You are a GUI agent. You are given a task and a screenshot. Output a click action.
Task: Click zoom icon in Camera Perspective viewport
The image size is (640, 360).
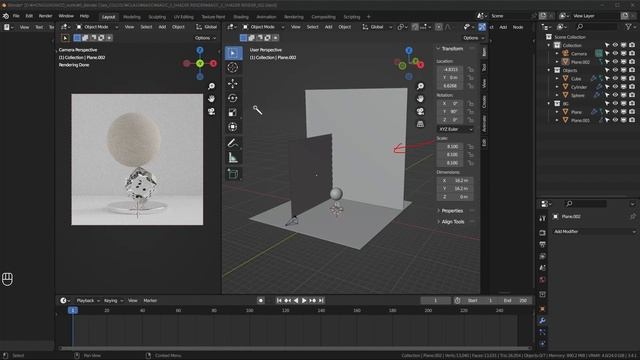pyautogui.click(x=211, y=86)
